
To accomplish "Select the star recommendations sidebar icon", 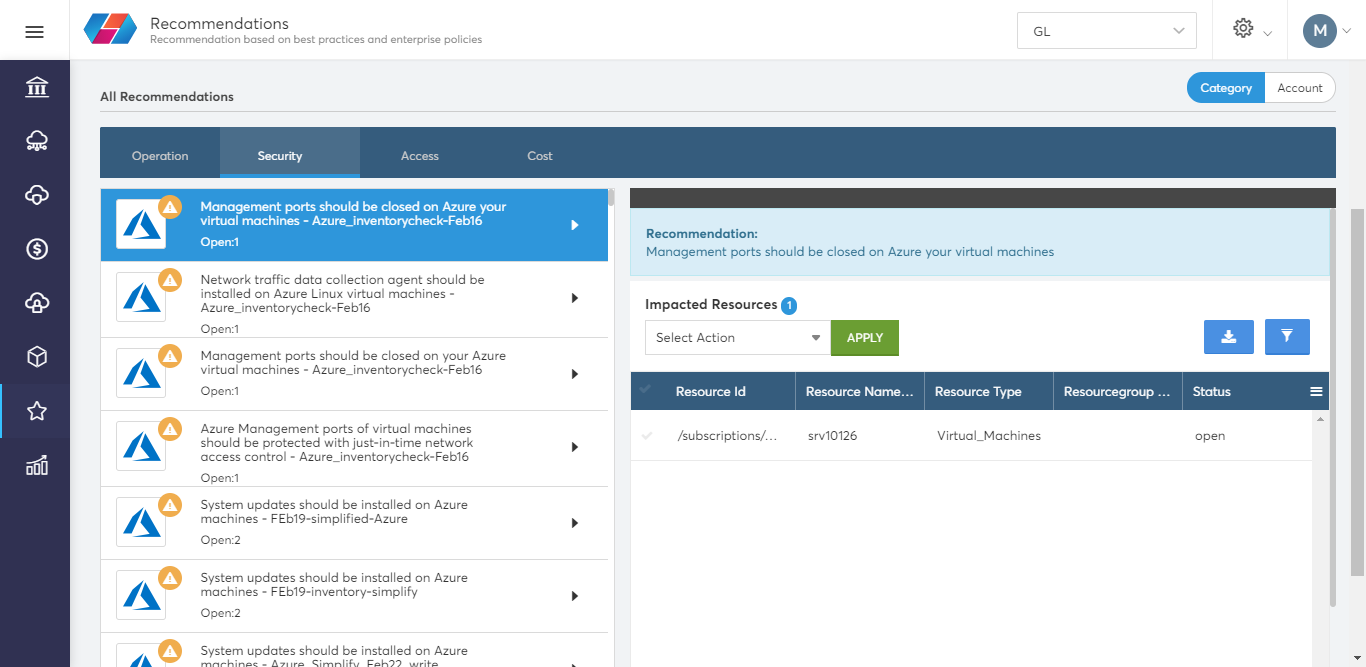I will click(37, 411).
